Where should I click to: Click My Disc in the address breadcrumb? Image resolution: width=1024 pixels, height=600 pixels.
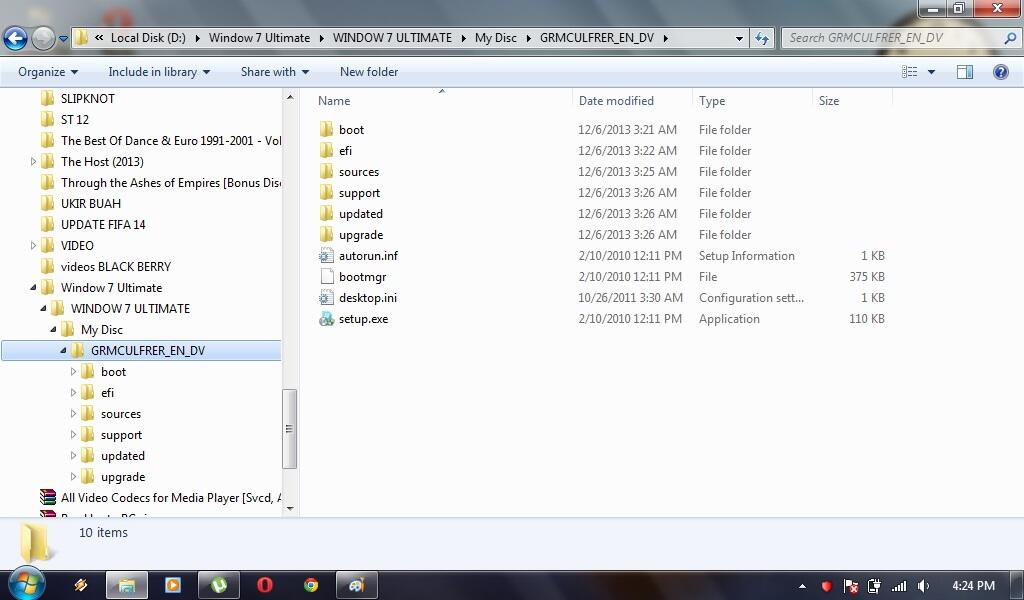pyautogui.click(x=496, y=38)
